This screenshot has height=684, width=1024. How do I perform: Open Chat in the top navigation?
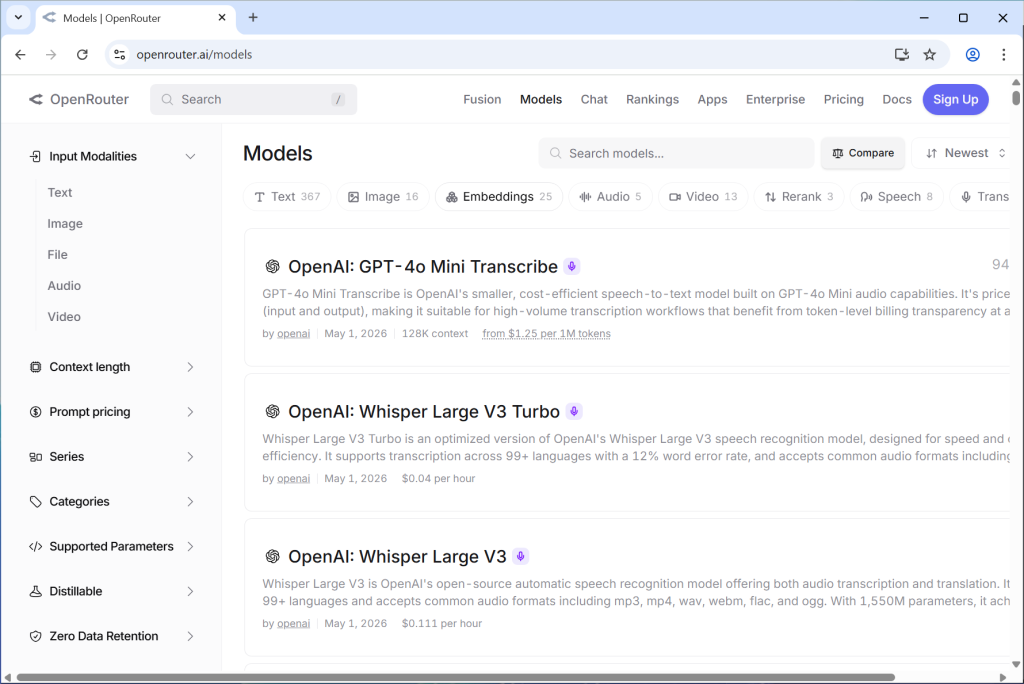point(594,99)
